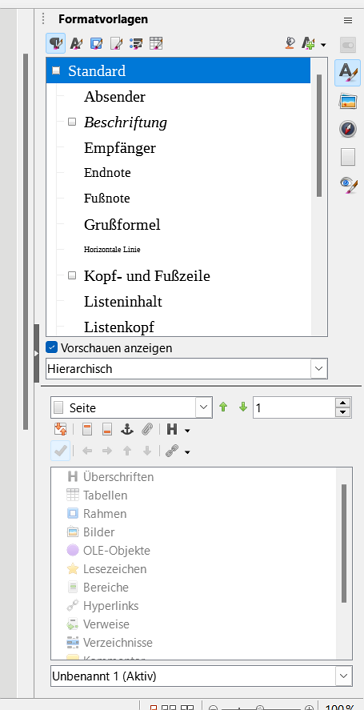Decrease page number with spinner down
Screen dimensions: 364x710
(343, 413)
